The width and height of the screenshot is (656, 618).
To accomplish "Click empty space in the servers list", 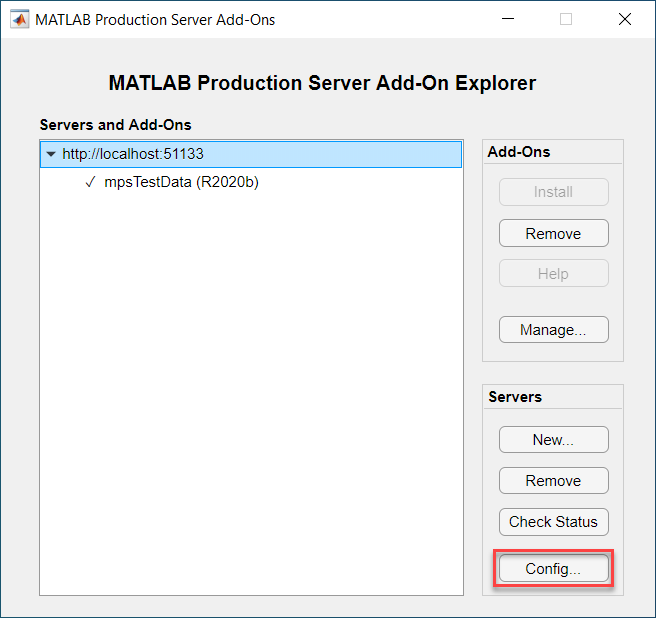I will tap(251, 377).
